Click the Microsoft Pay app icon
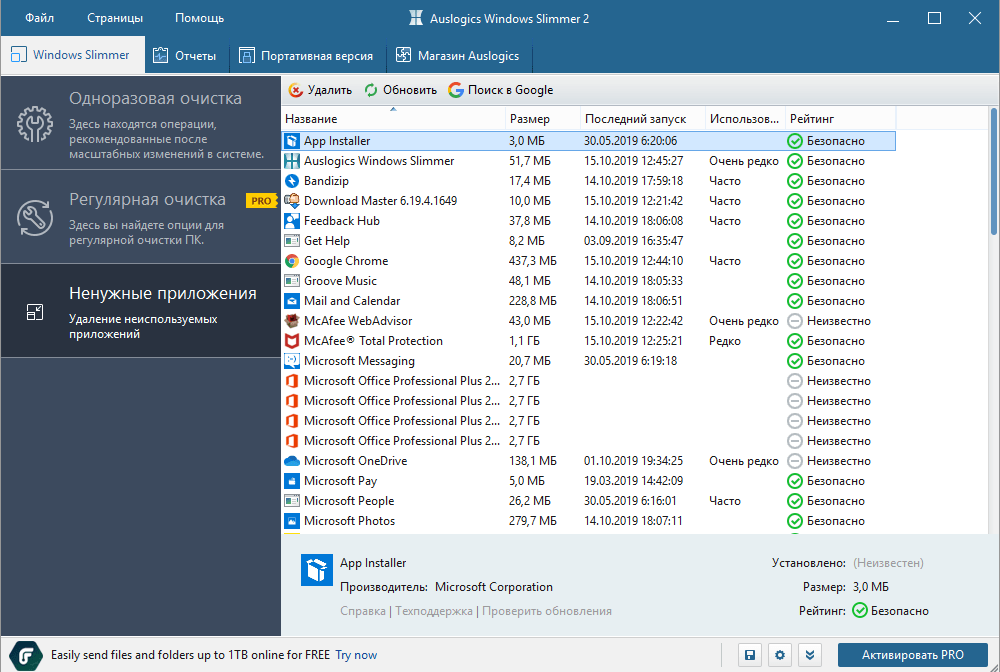The height and width of the screenshot is (672, 1000). [291, 481]
